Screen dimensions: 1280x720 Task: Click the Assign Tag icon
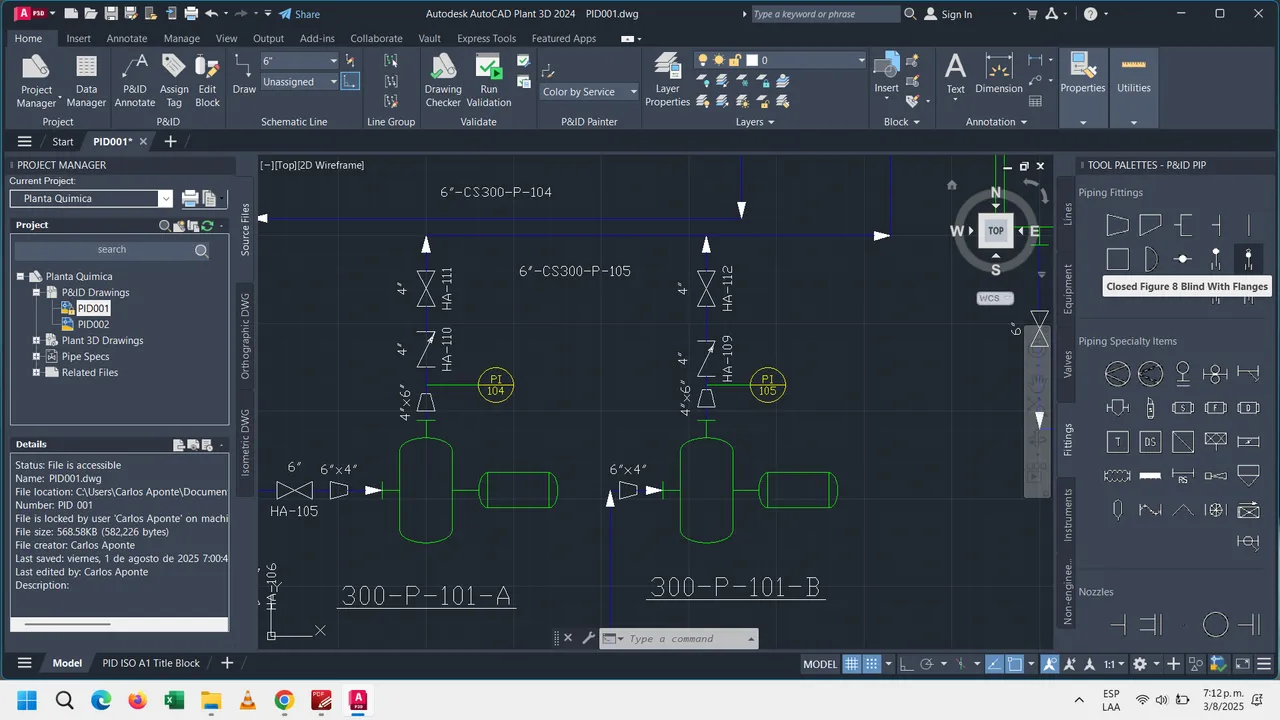point(174,80)
